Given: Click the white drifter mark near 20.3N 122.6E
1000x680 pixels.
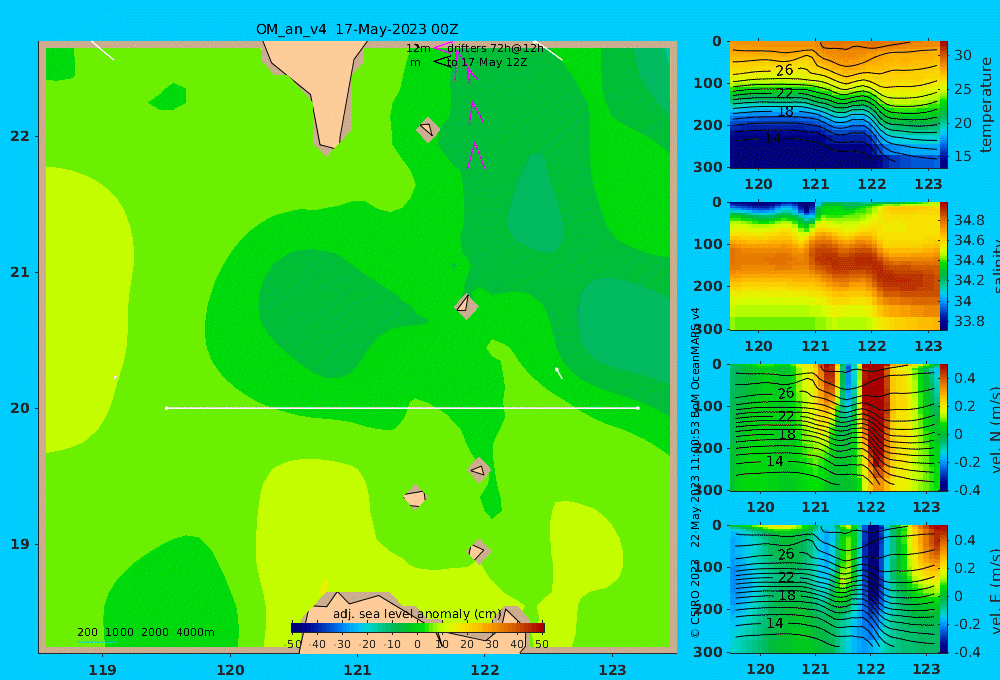Looking at the screenshot, I should click(559, 373).
